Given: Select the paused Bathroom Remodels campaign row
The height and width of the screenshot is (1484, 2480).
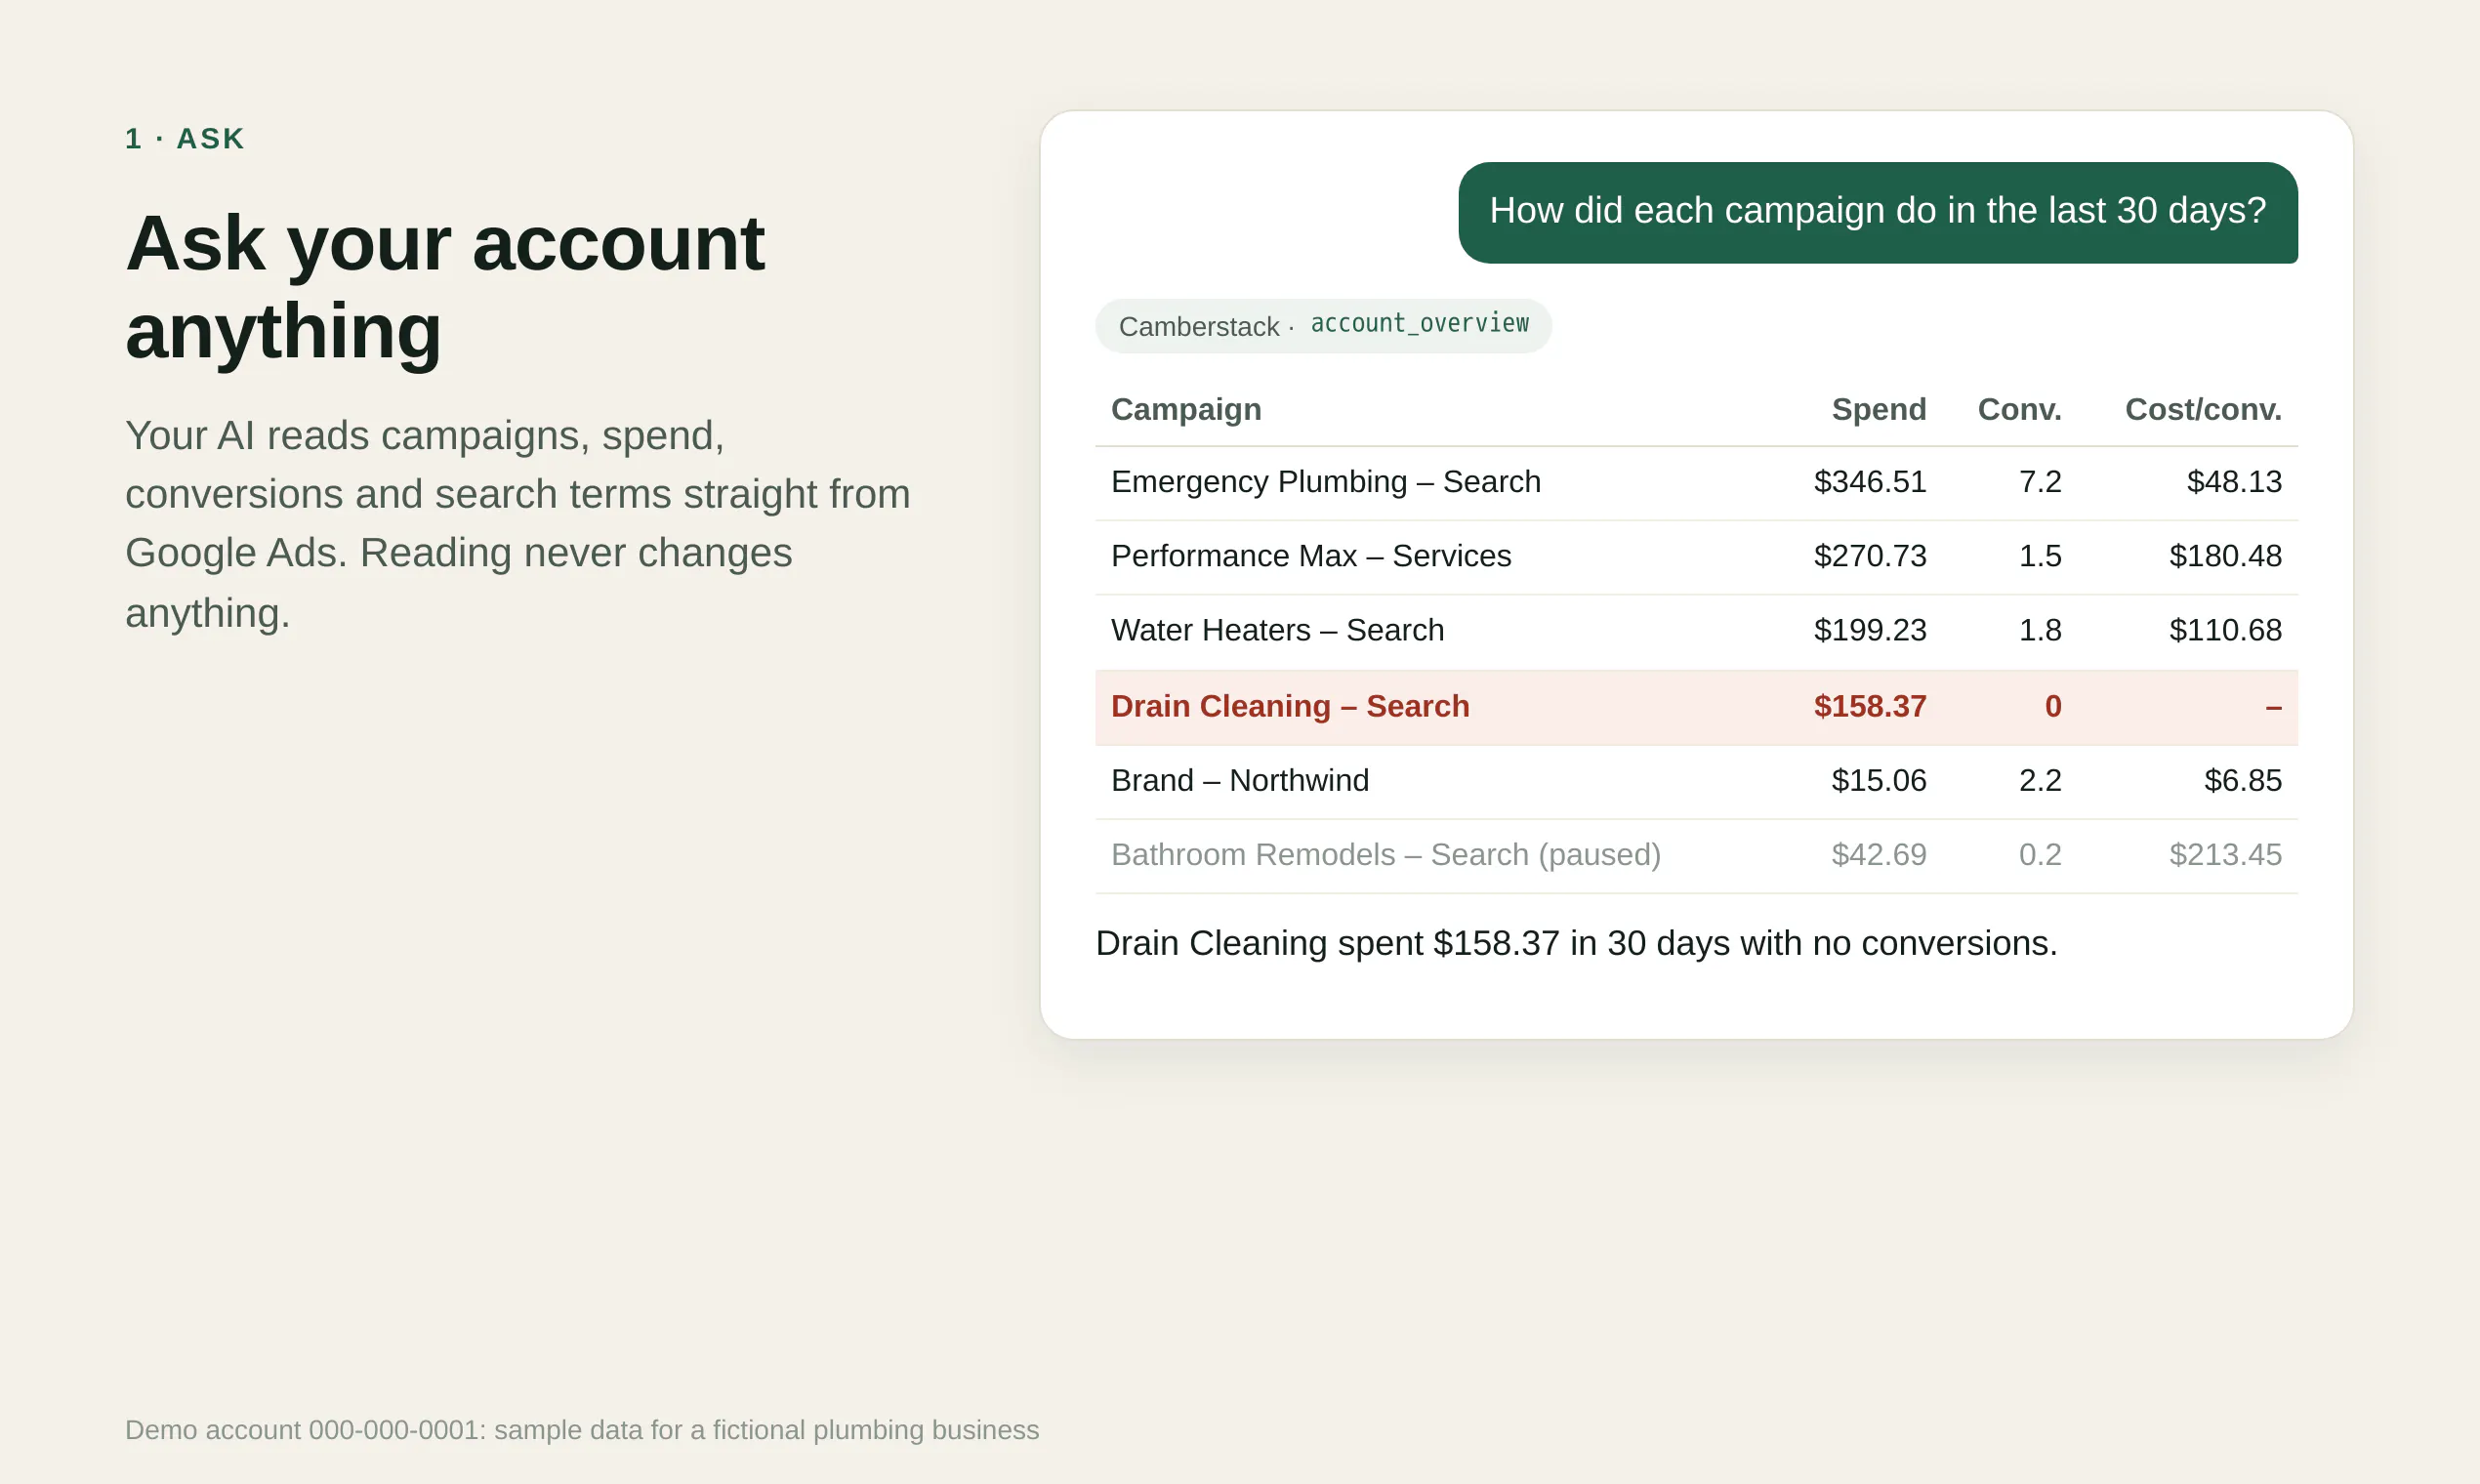Looking at the screenshot, I should [1696, 856].
